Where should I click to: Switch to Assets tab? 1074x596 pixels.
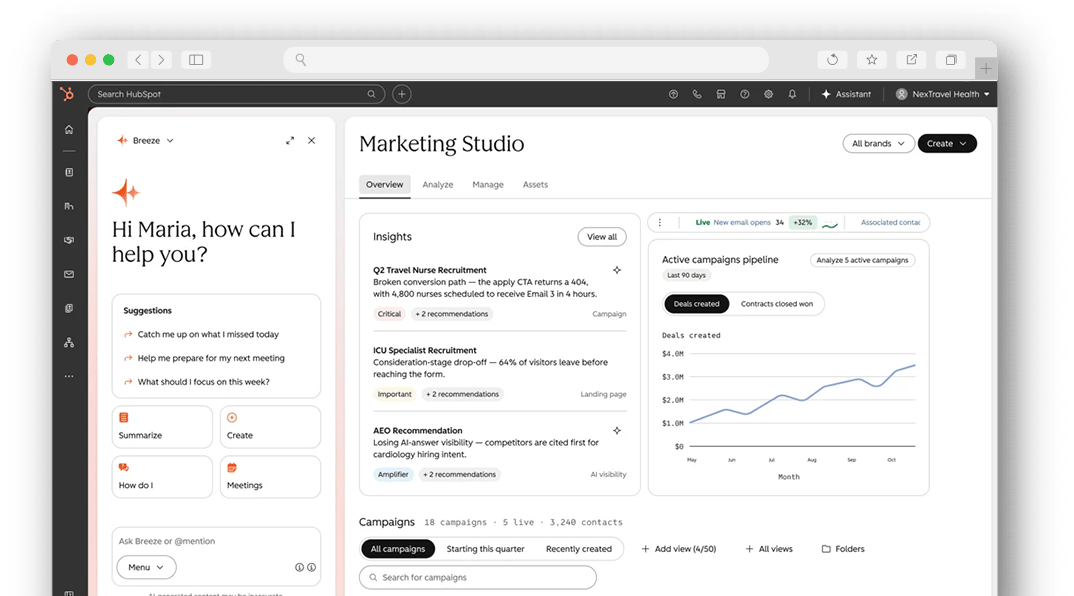click(535, 185)
